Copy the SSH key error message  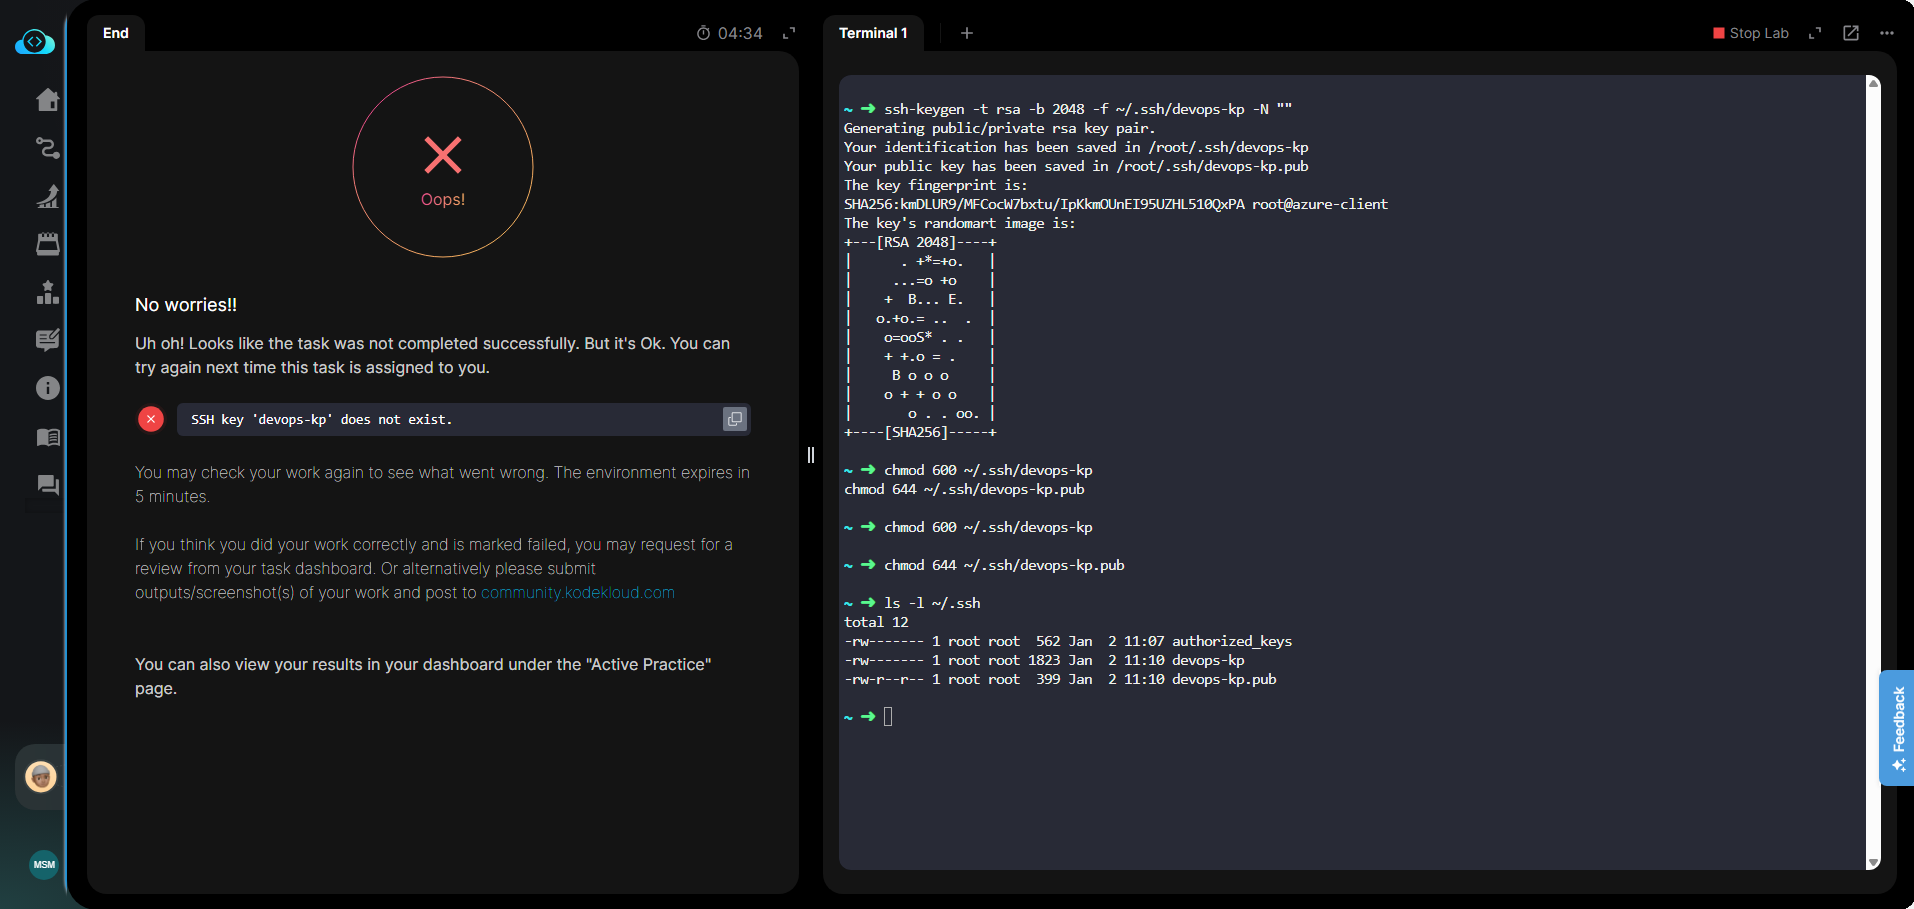click(734, 419)
